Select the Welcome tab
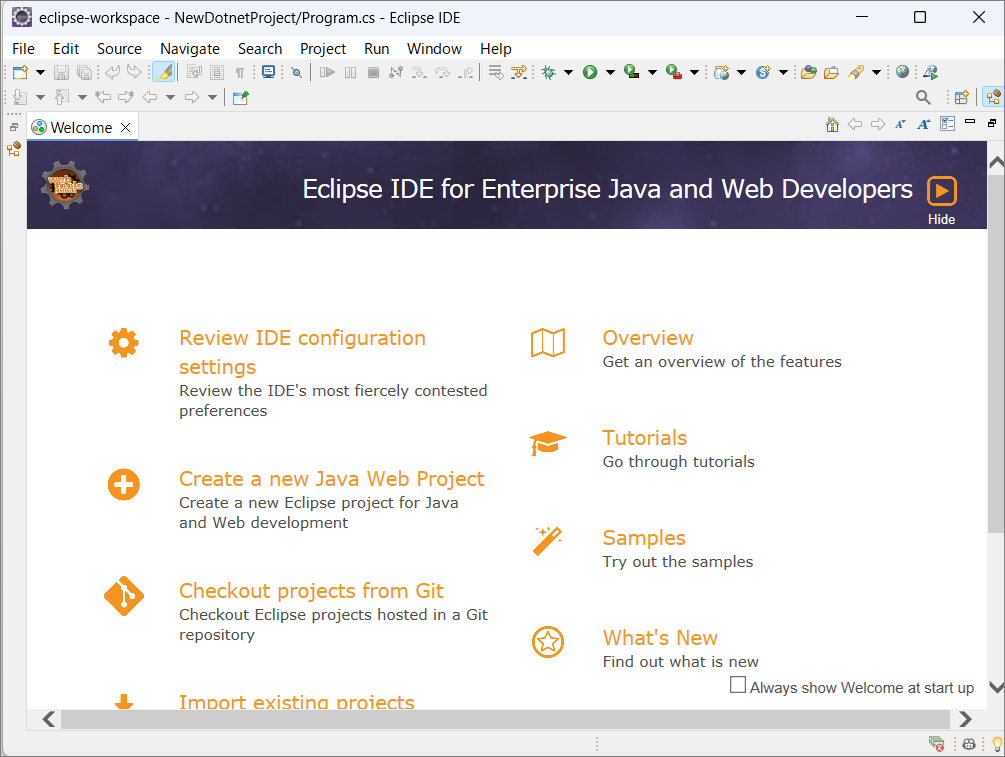Screen dimensions: 1005x757 click(x=81, y=128)
